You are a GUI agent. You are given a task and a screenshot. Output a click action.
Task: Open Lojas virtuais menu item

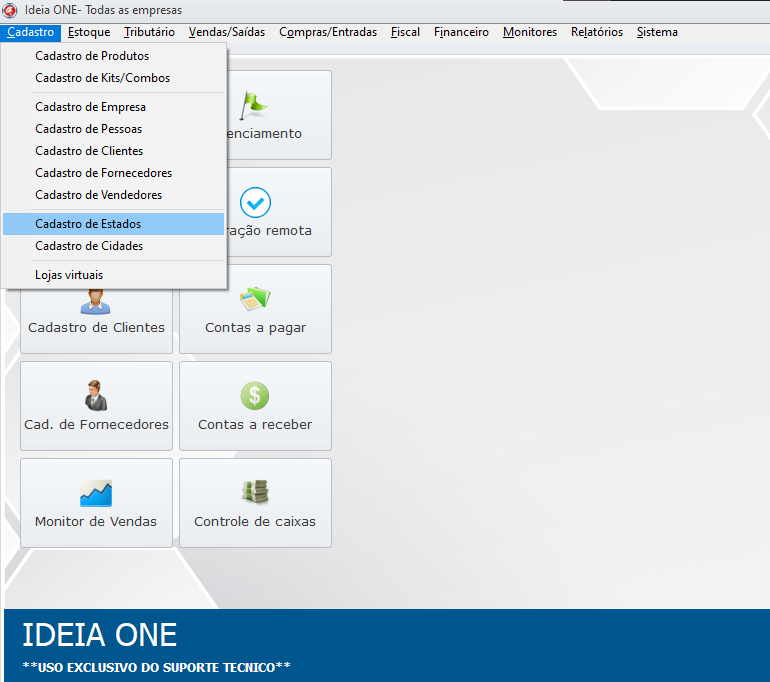(x=69, y=275)
